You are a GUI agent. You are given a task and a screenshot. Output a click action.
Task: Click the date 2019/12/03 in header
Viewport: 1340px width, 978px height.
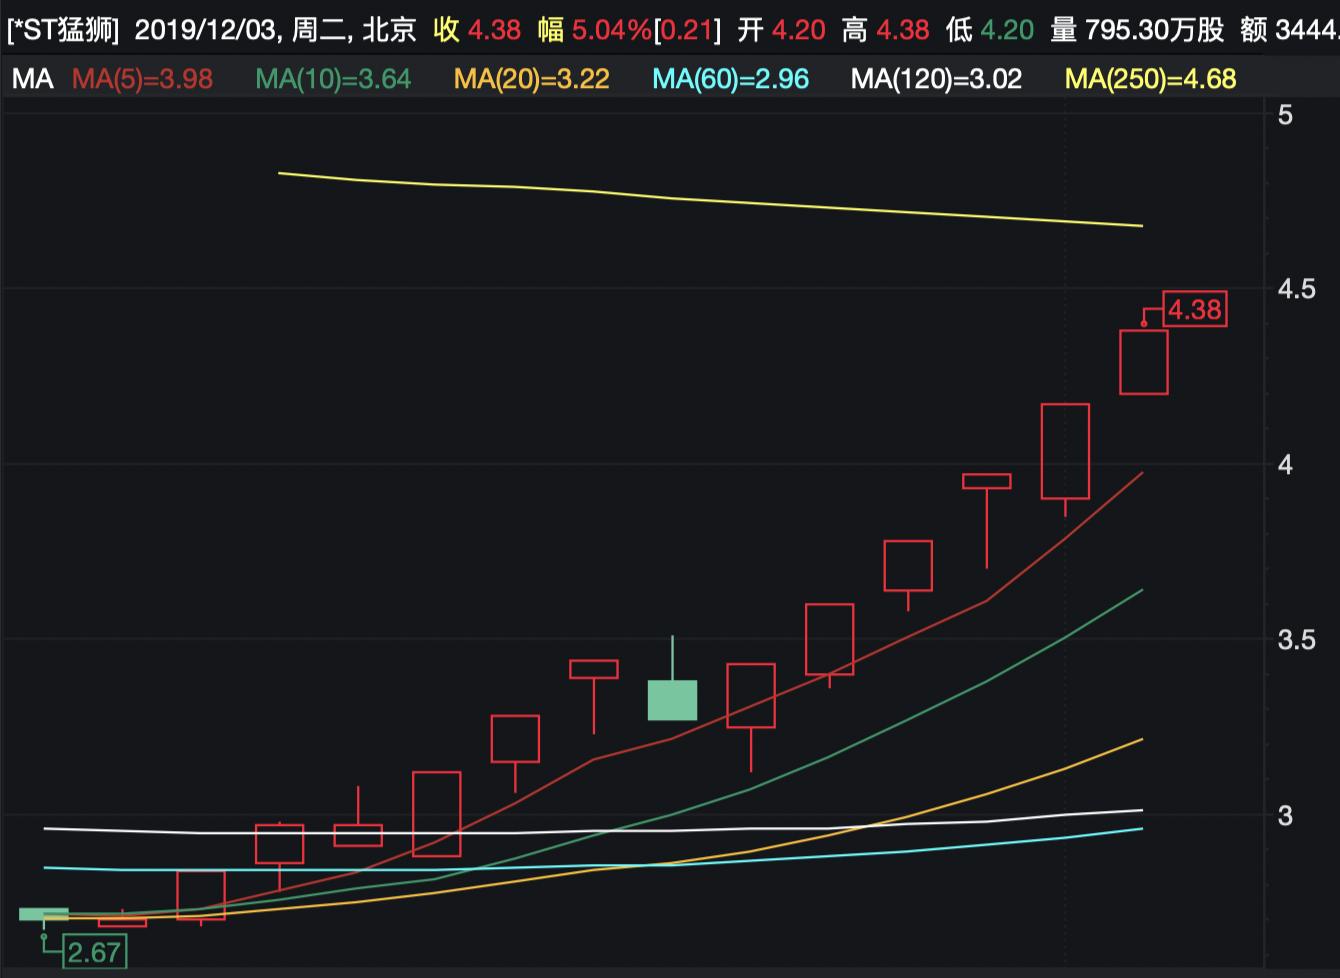pos(208,30)
